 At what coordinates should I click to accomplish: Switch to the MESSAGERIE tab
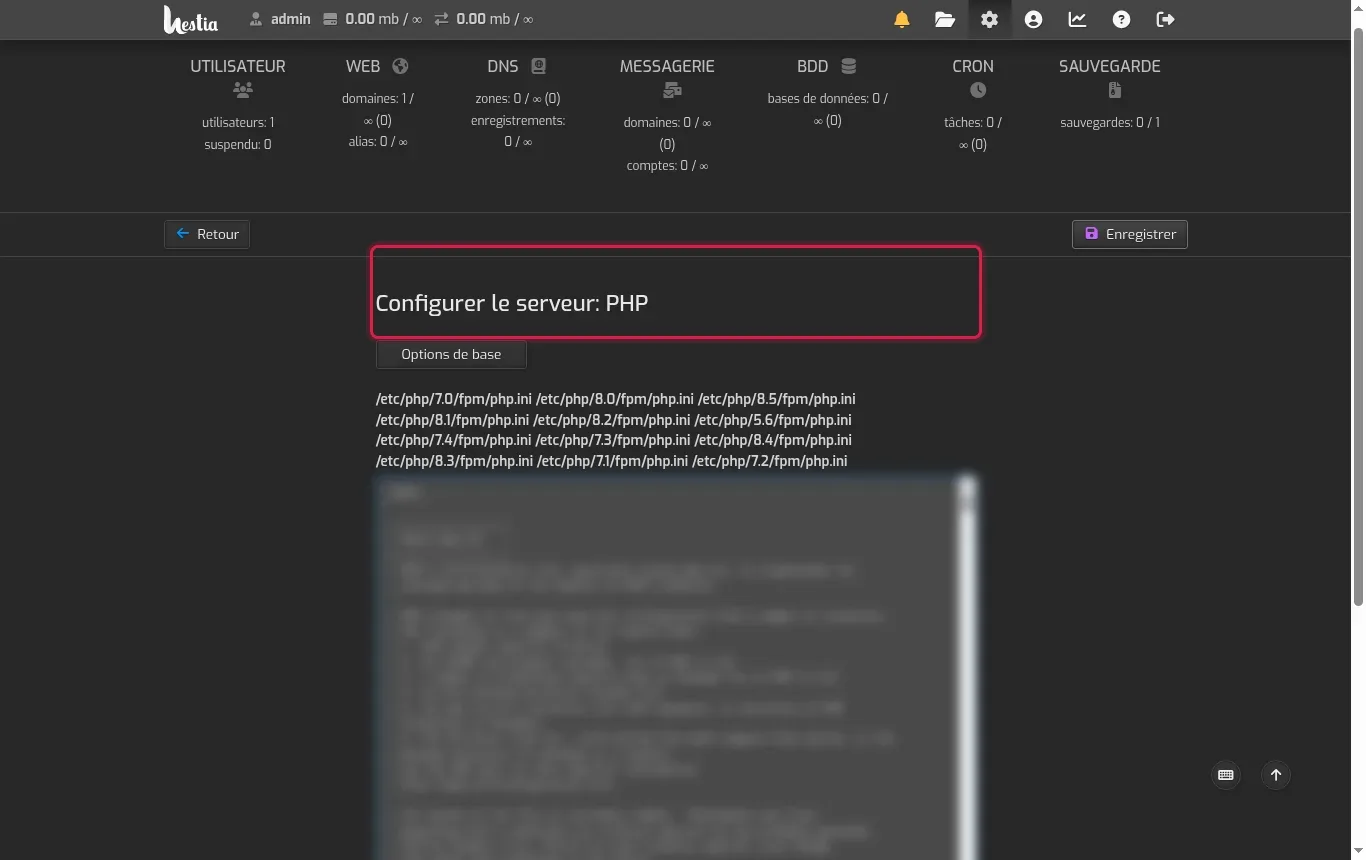click(x=667, y=66)
